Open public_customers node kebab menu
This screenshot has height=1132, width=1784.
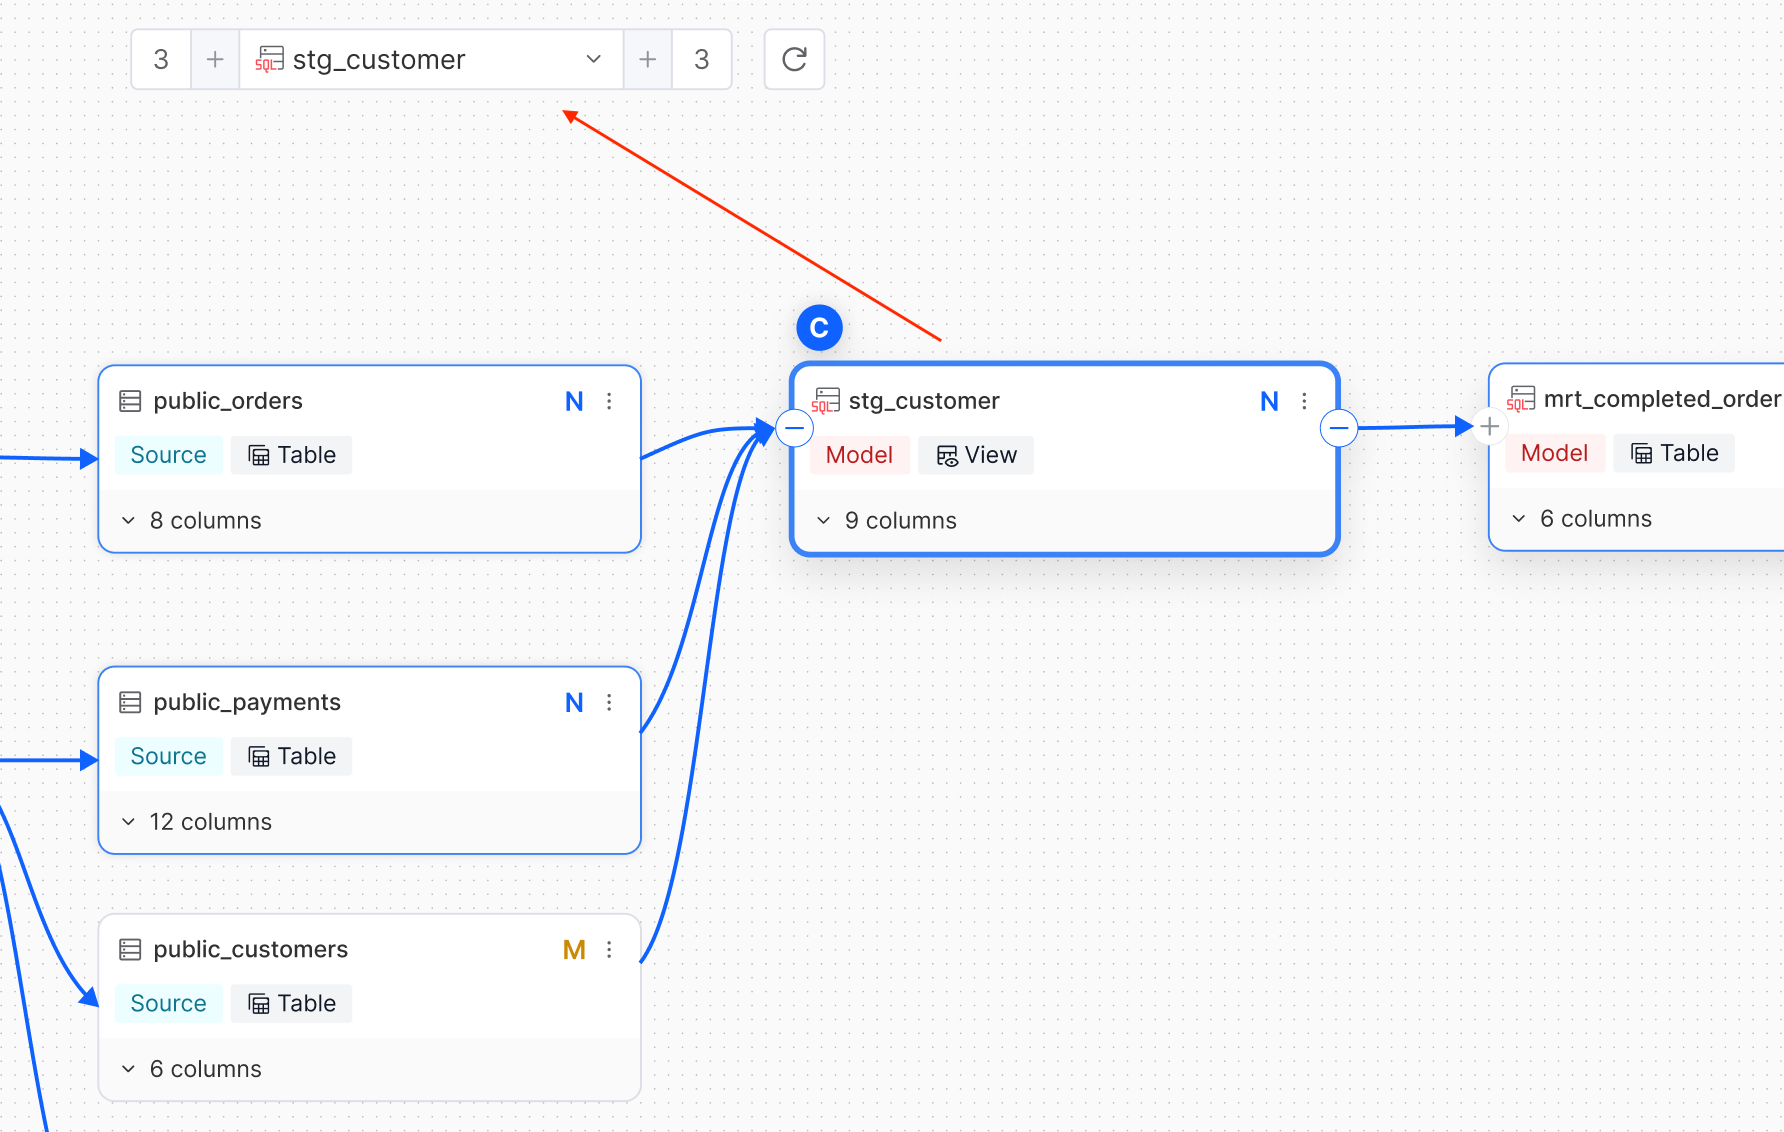pyautogui.click(x=609, y=949)
